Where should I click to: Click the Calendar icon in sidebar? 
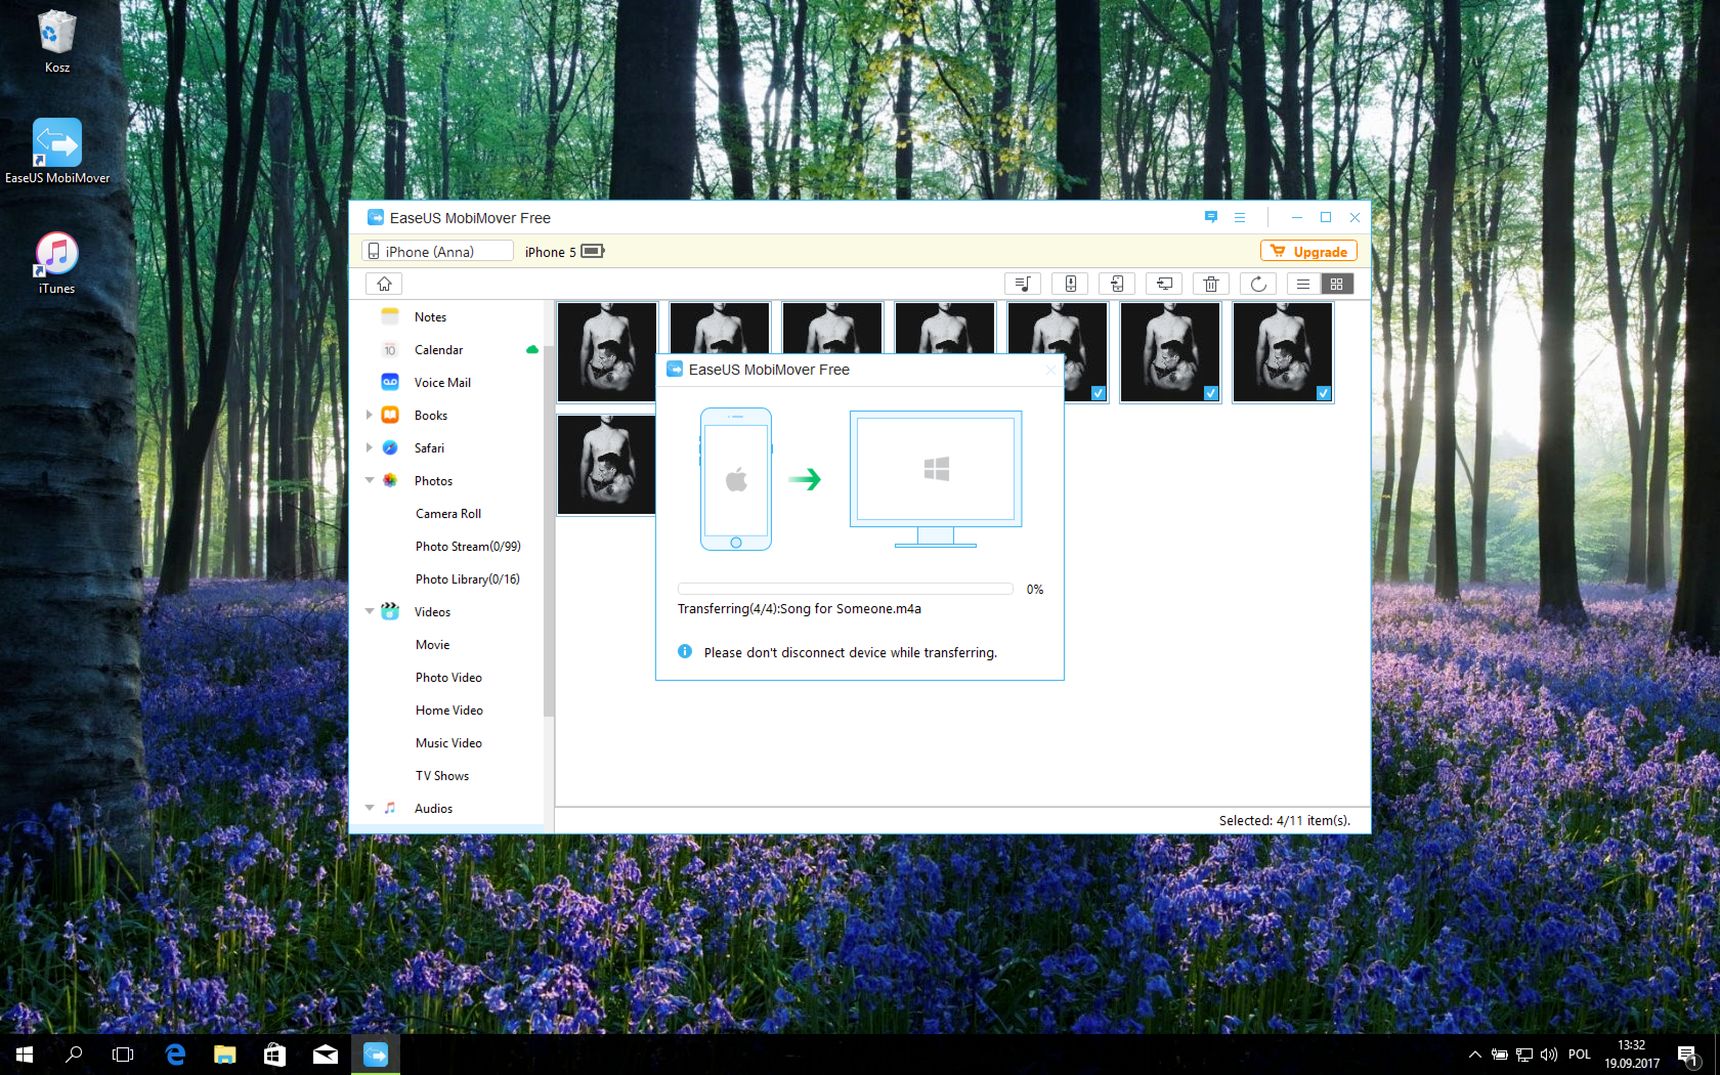pyautogui.click(x=390, y=350)
